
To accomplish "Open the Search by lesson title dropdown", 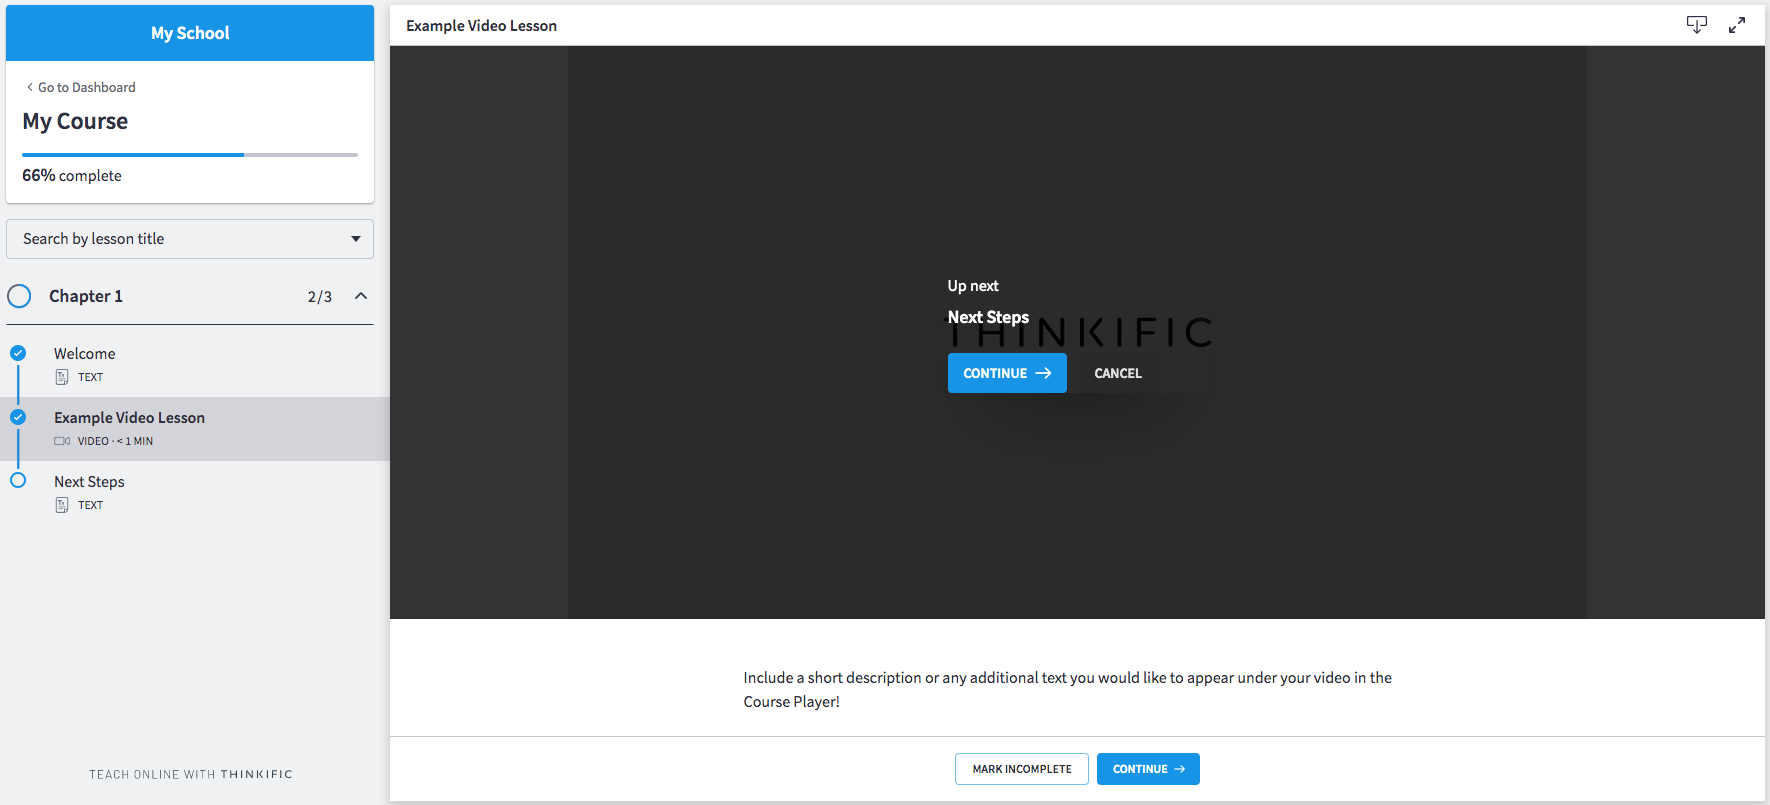I will point(190,239).
